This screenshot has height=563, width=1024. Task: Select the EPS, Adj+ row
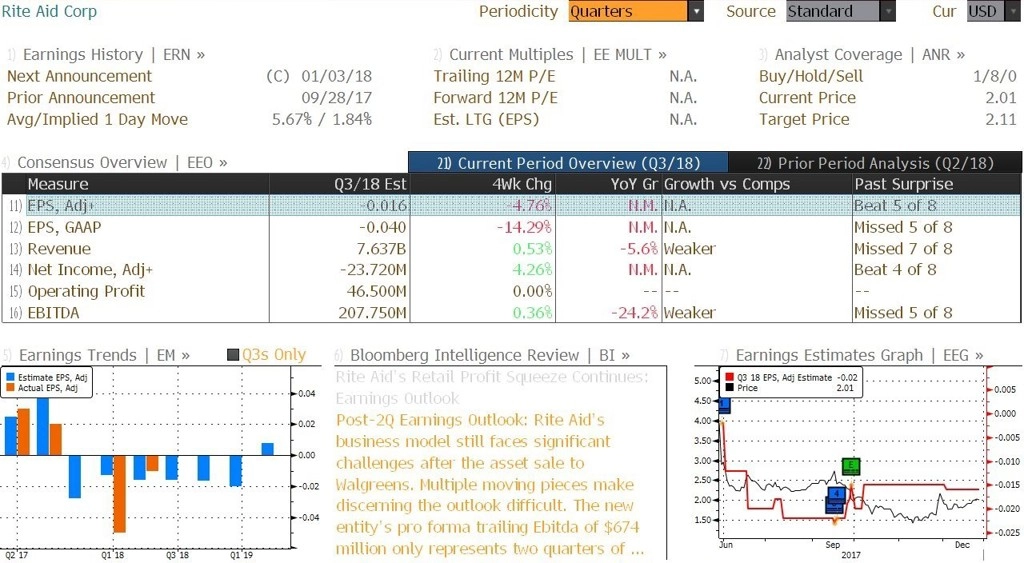pyautogui.click(x=511, y=205)
